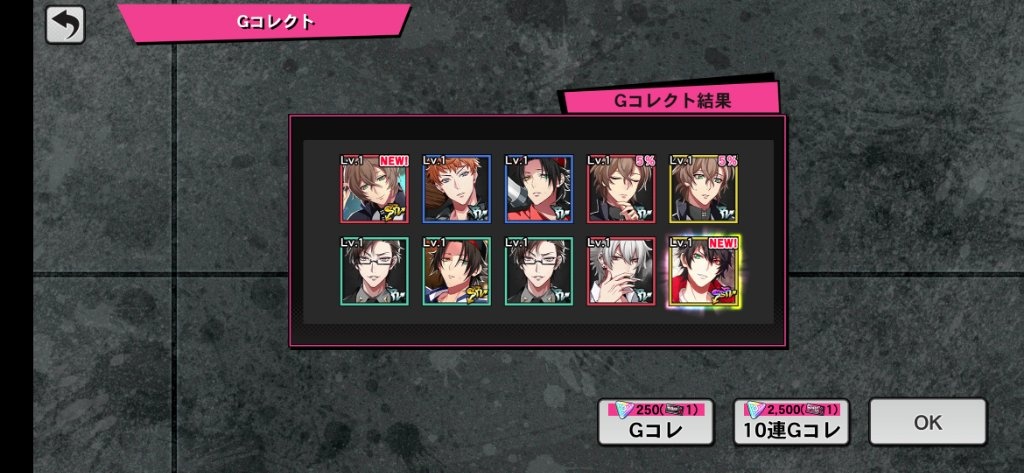
Task: Open first glasses character card in bottom row
Action: 374,271
